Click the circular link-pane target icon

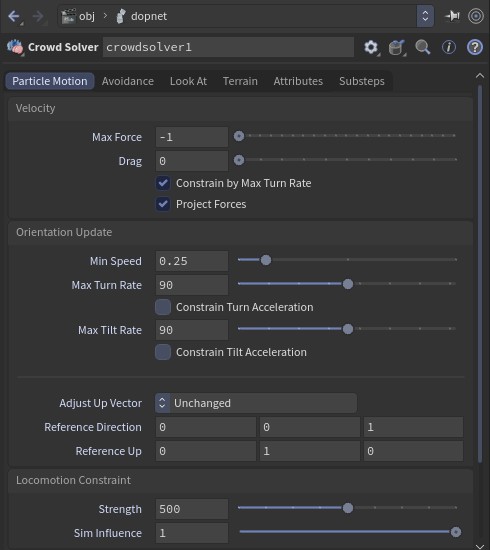coord(476,16)
